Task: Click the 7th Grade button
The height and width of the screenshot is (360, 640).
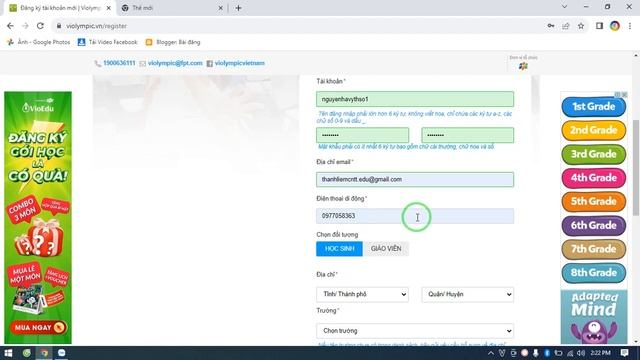Action: (x=593, y=249)
